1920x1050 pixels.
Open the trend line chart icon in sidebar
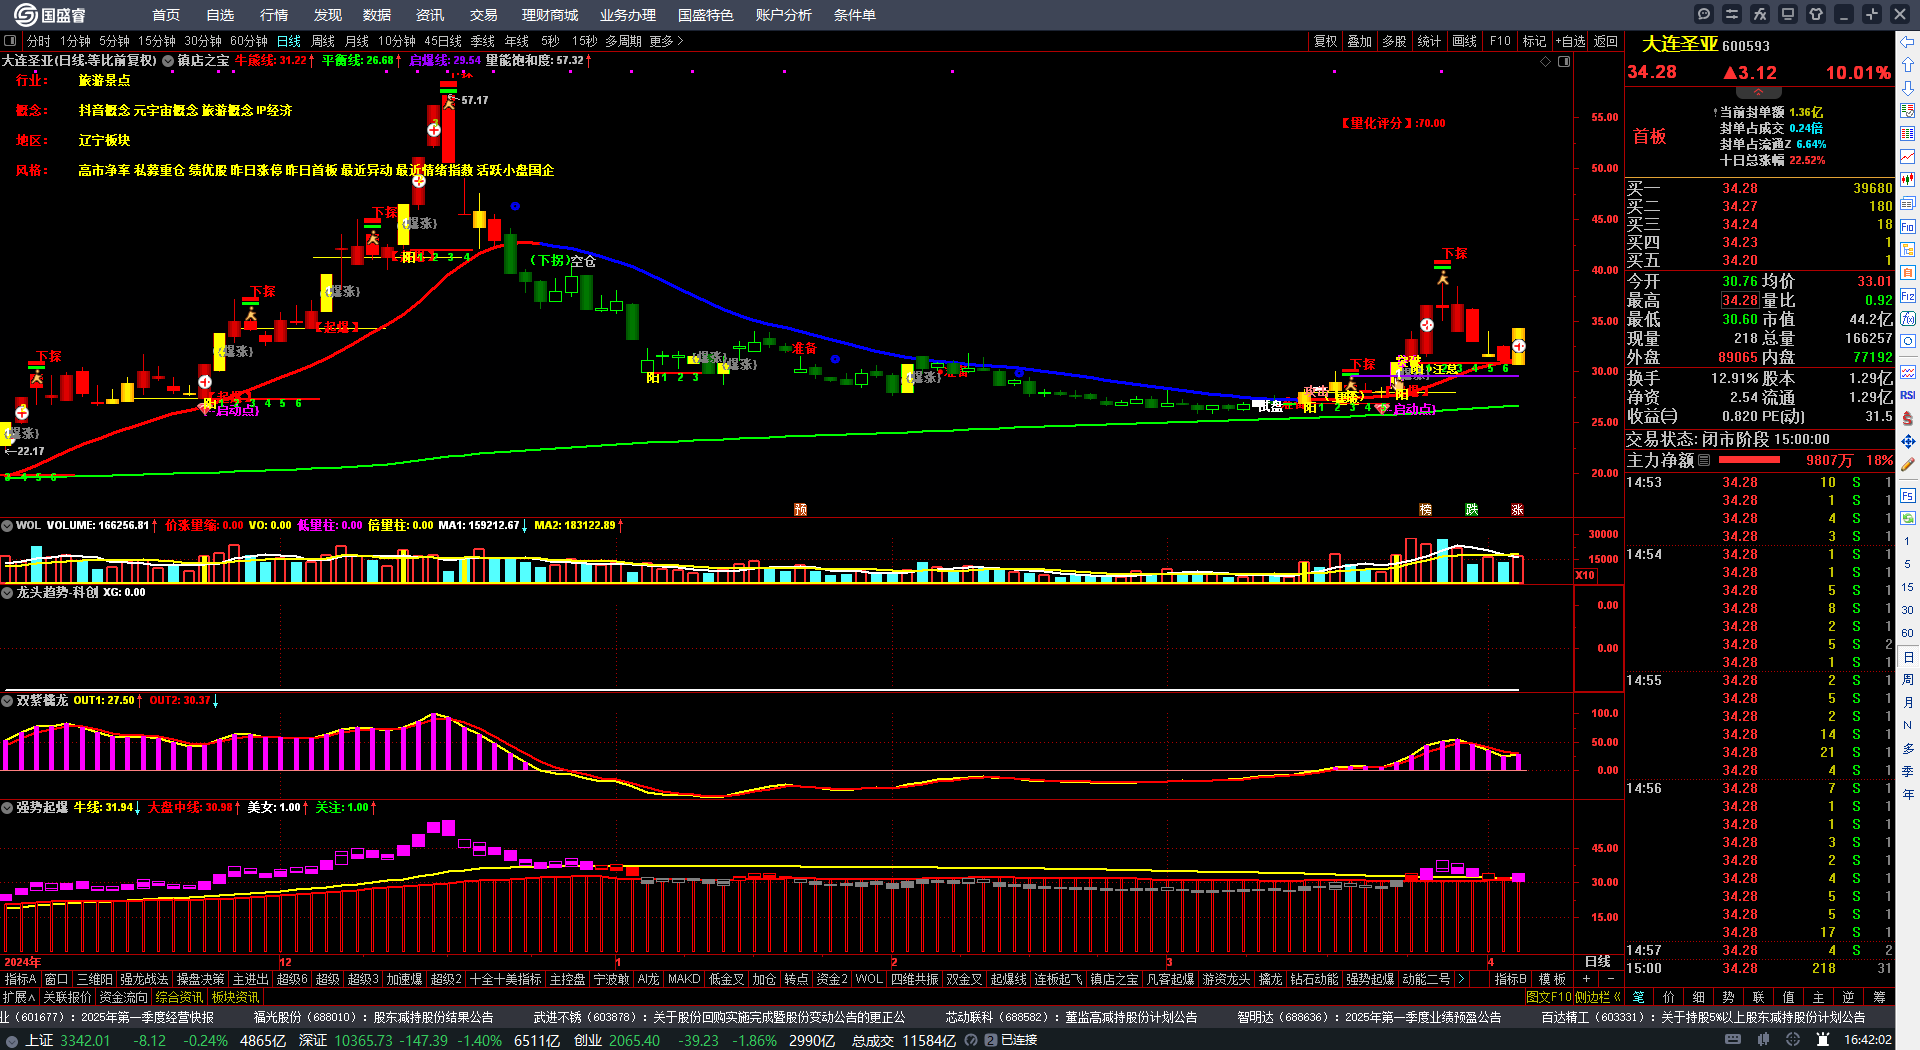(1908, 157)
